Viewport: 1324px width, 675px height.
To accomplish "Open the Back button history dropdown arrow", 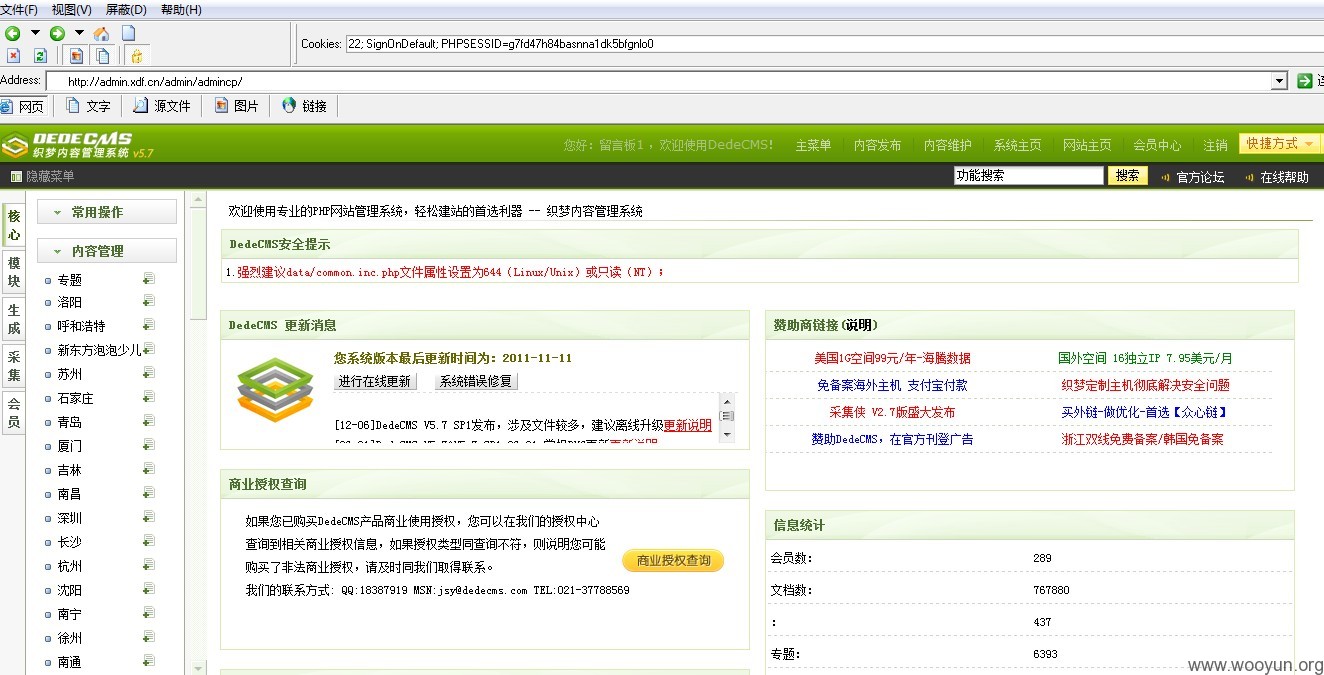I will 35,33.
